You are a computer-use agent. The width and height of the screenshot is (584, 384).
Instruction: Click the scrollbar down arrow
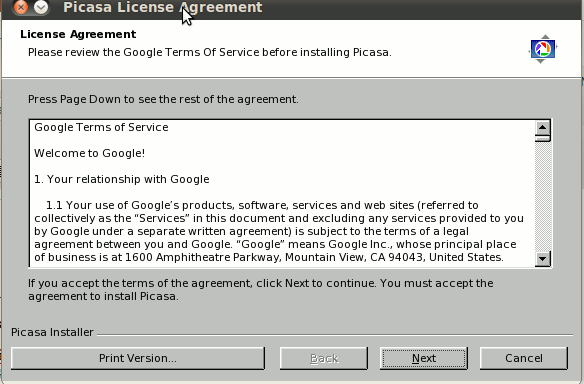[x=543, y=258]
